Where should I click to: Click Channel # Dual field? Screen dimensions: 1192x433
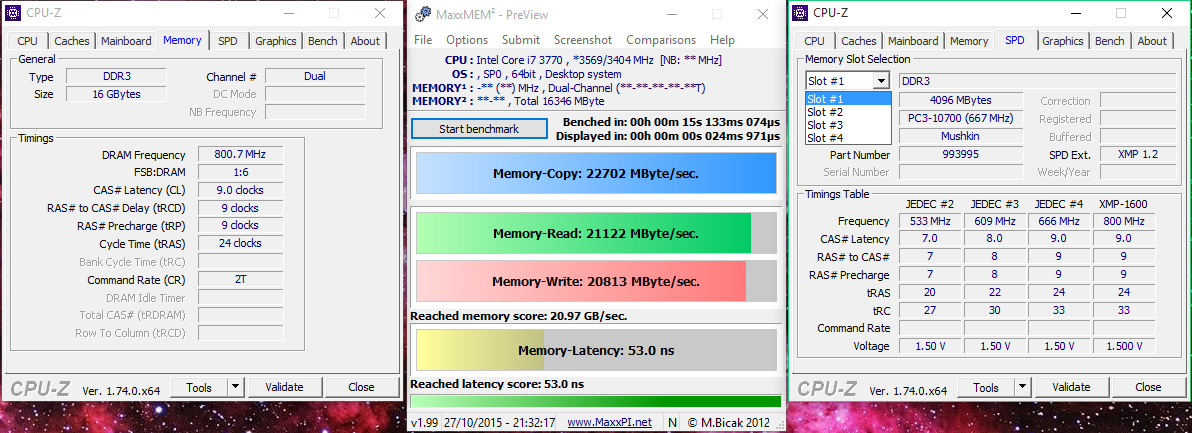pos(315,77)
